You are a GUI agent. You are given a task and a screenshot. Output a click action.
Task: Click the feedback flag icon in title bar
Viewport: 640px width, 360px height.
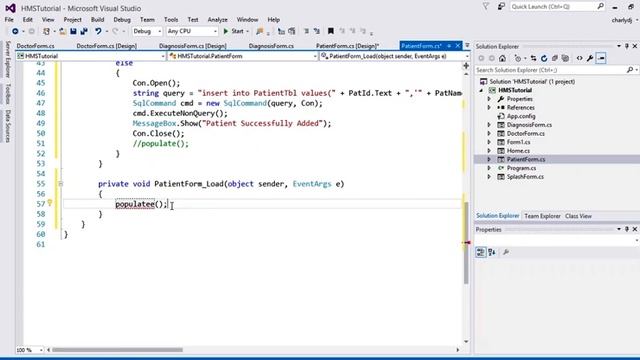click(486, 7)
